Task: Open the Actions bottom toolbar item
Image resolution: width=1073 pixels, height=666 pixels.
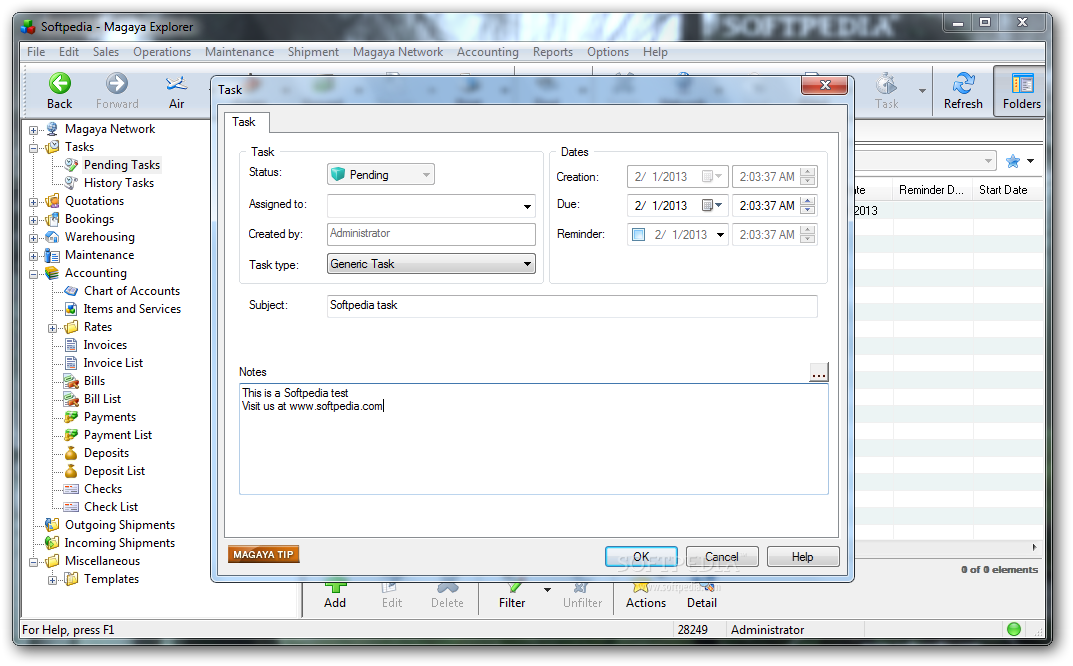Action: (645, 595)
